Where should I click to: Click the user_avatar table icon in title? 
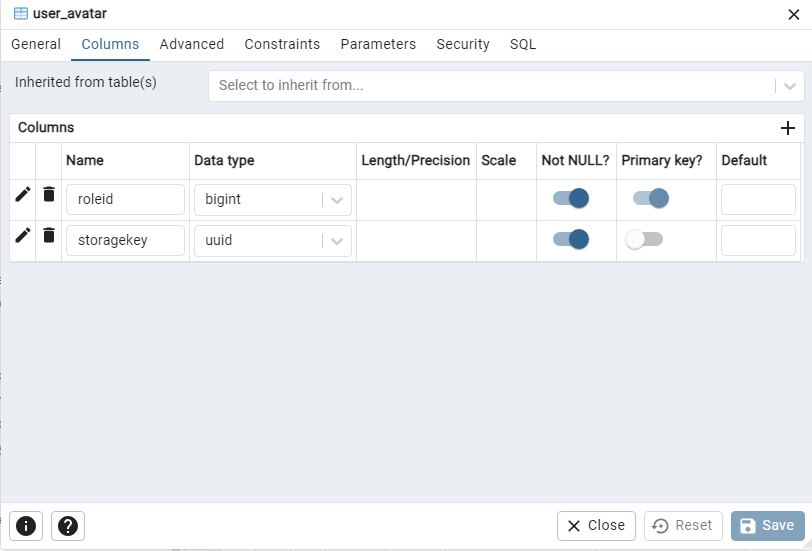coord(21,13)
